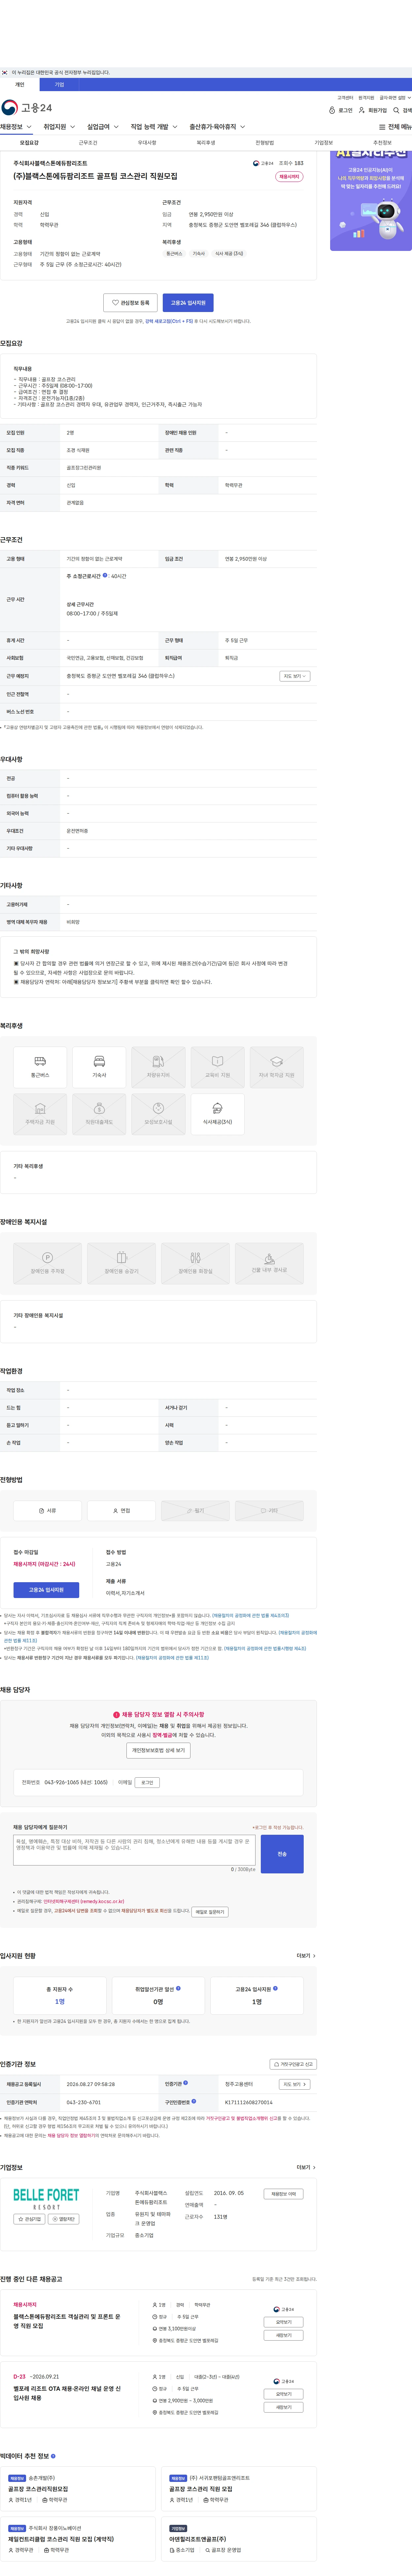Image resolution: width=412 pixels, height=2576 pixels.
Task: Open 전체 메뉴 hamburger icon
Action: [x=382, y=127]
